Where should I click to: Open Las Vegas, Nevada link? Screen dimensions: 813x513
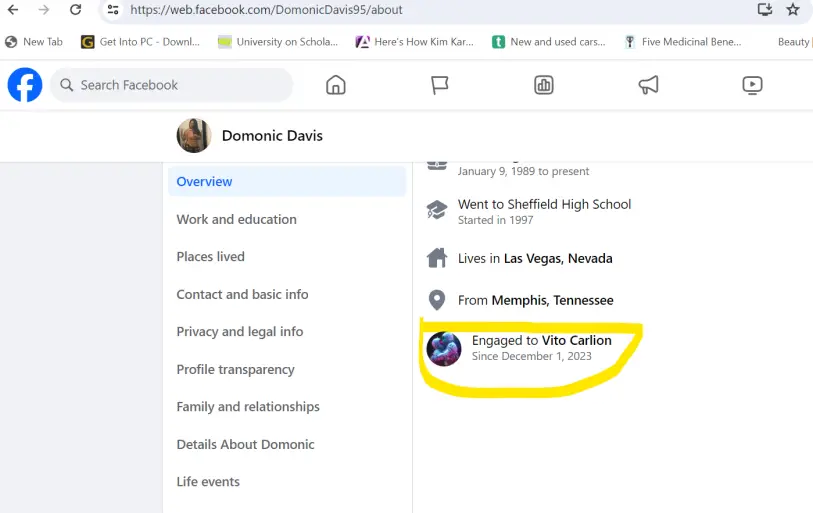point(558,258)
